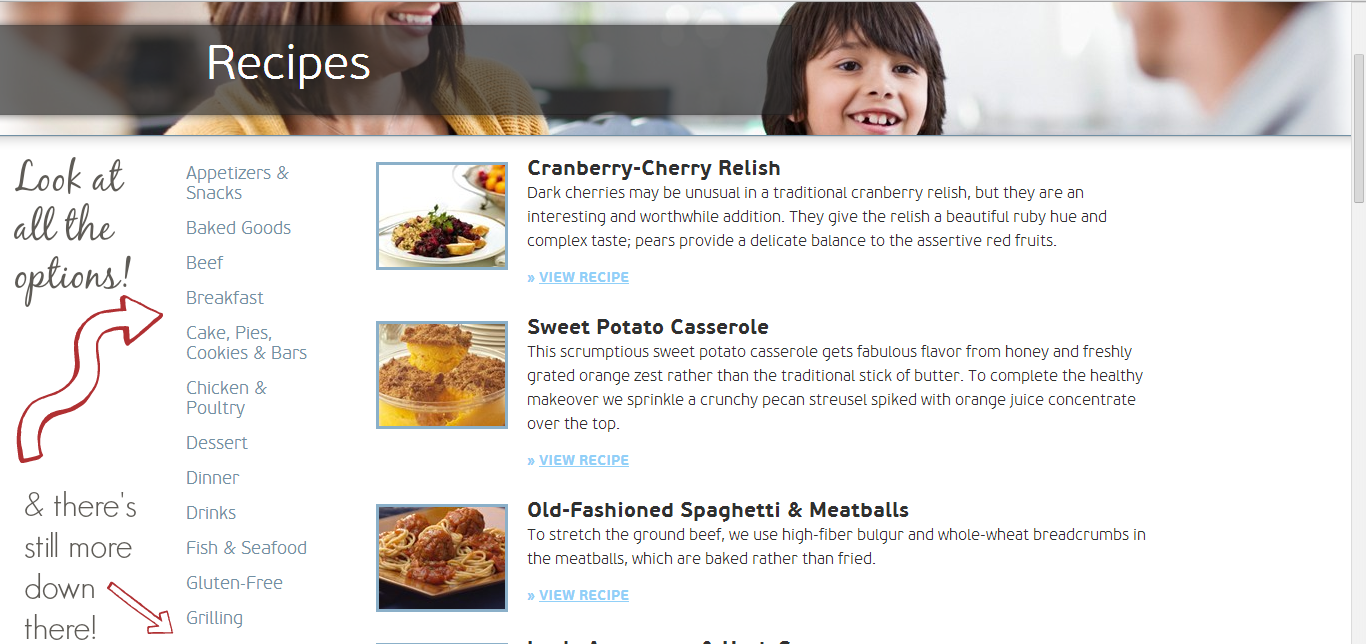Click the Spaghetti & Meatballs photo thumbnail
Viewport: 1366px width, 644px height.
click(442, 558)
